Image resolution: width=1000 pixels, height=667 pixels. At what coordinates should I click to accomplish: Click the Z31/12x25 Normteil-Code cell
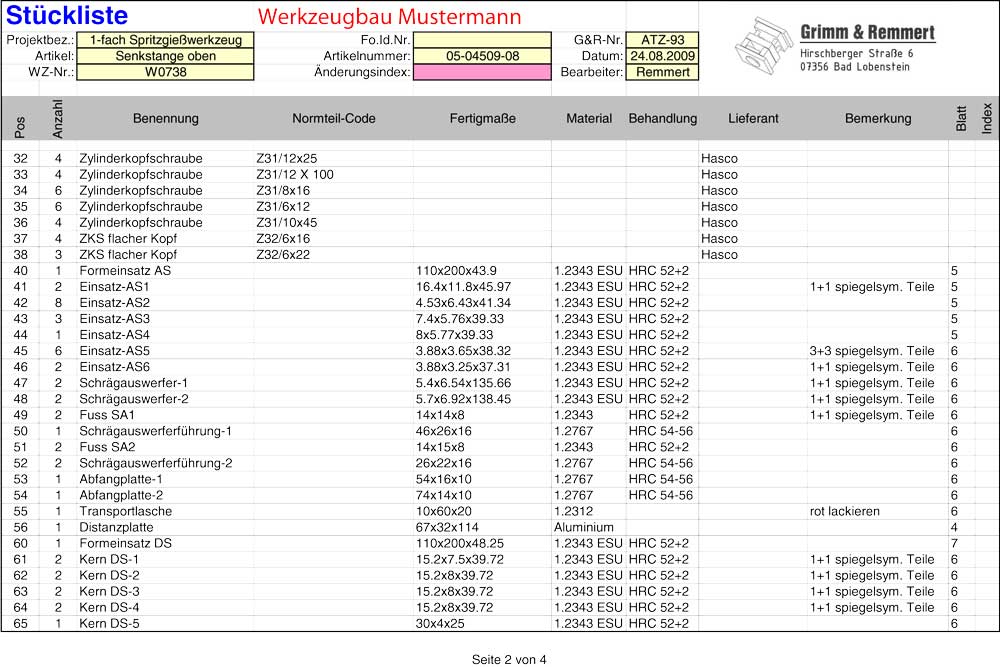(287, 159)
